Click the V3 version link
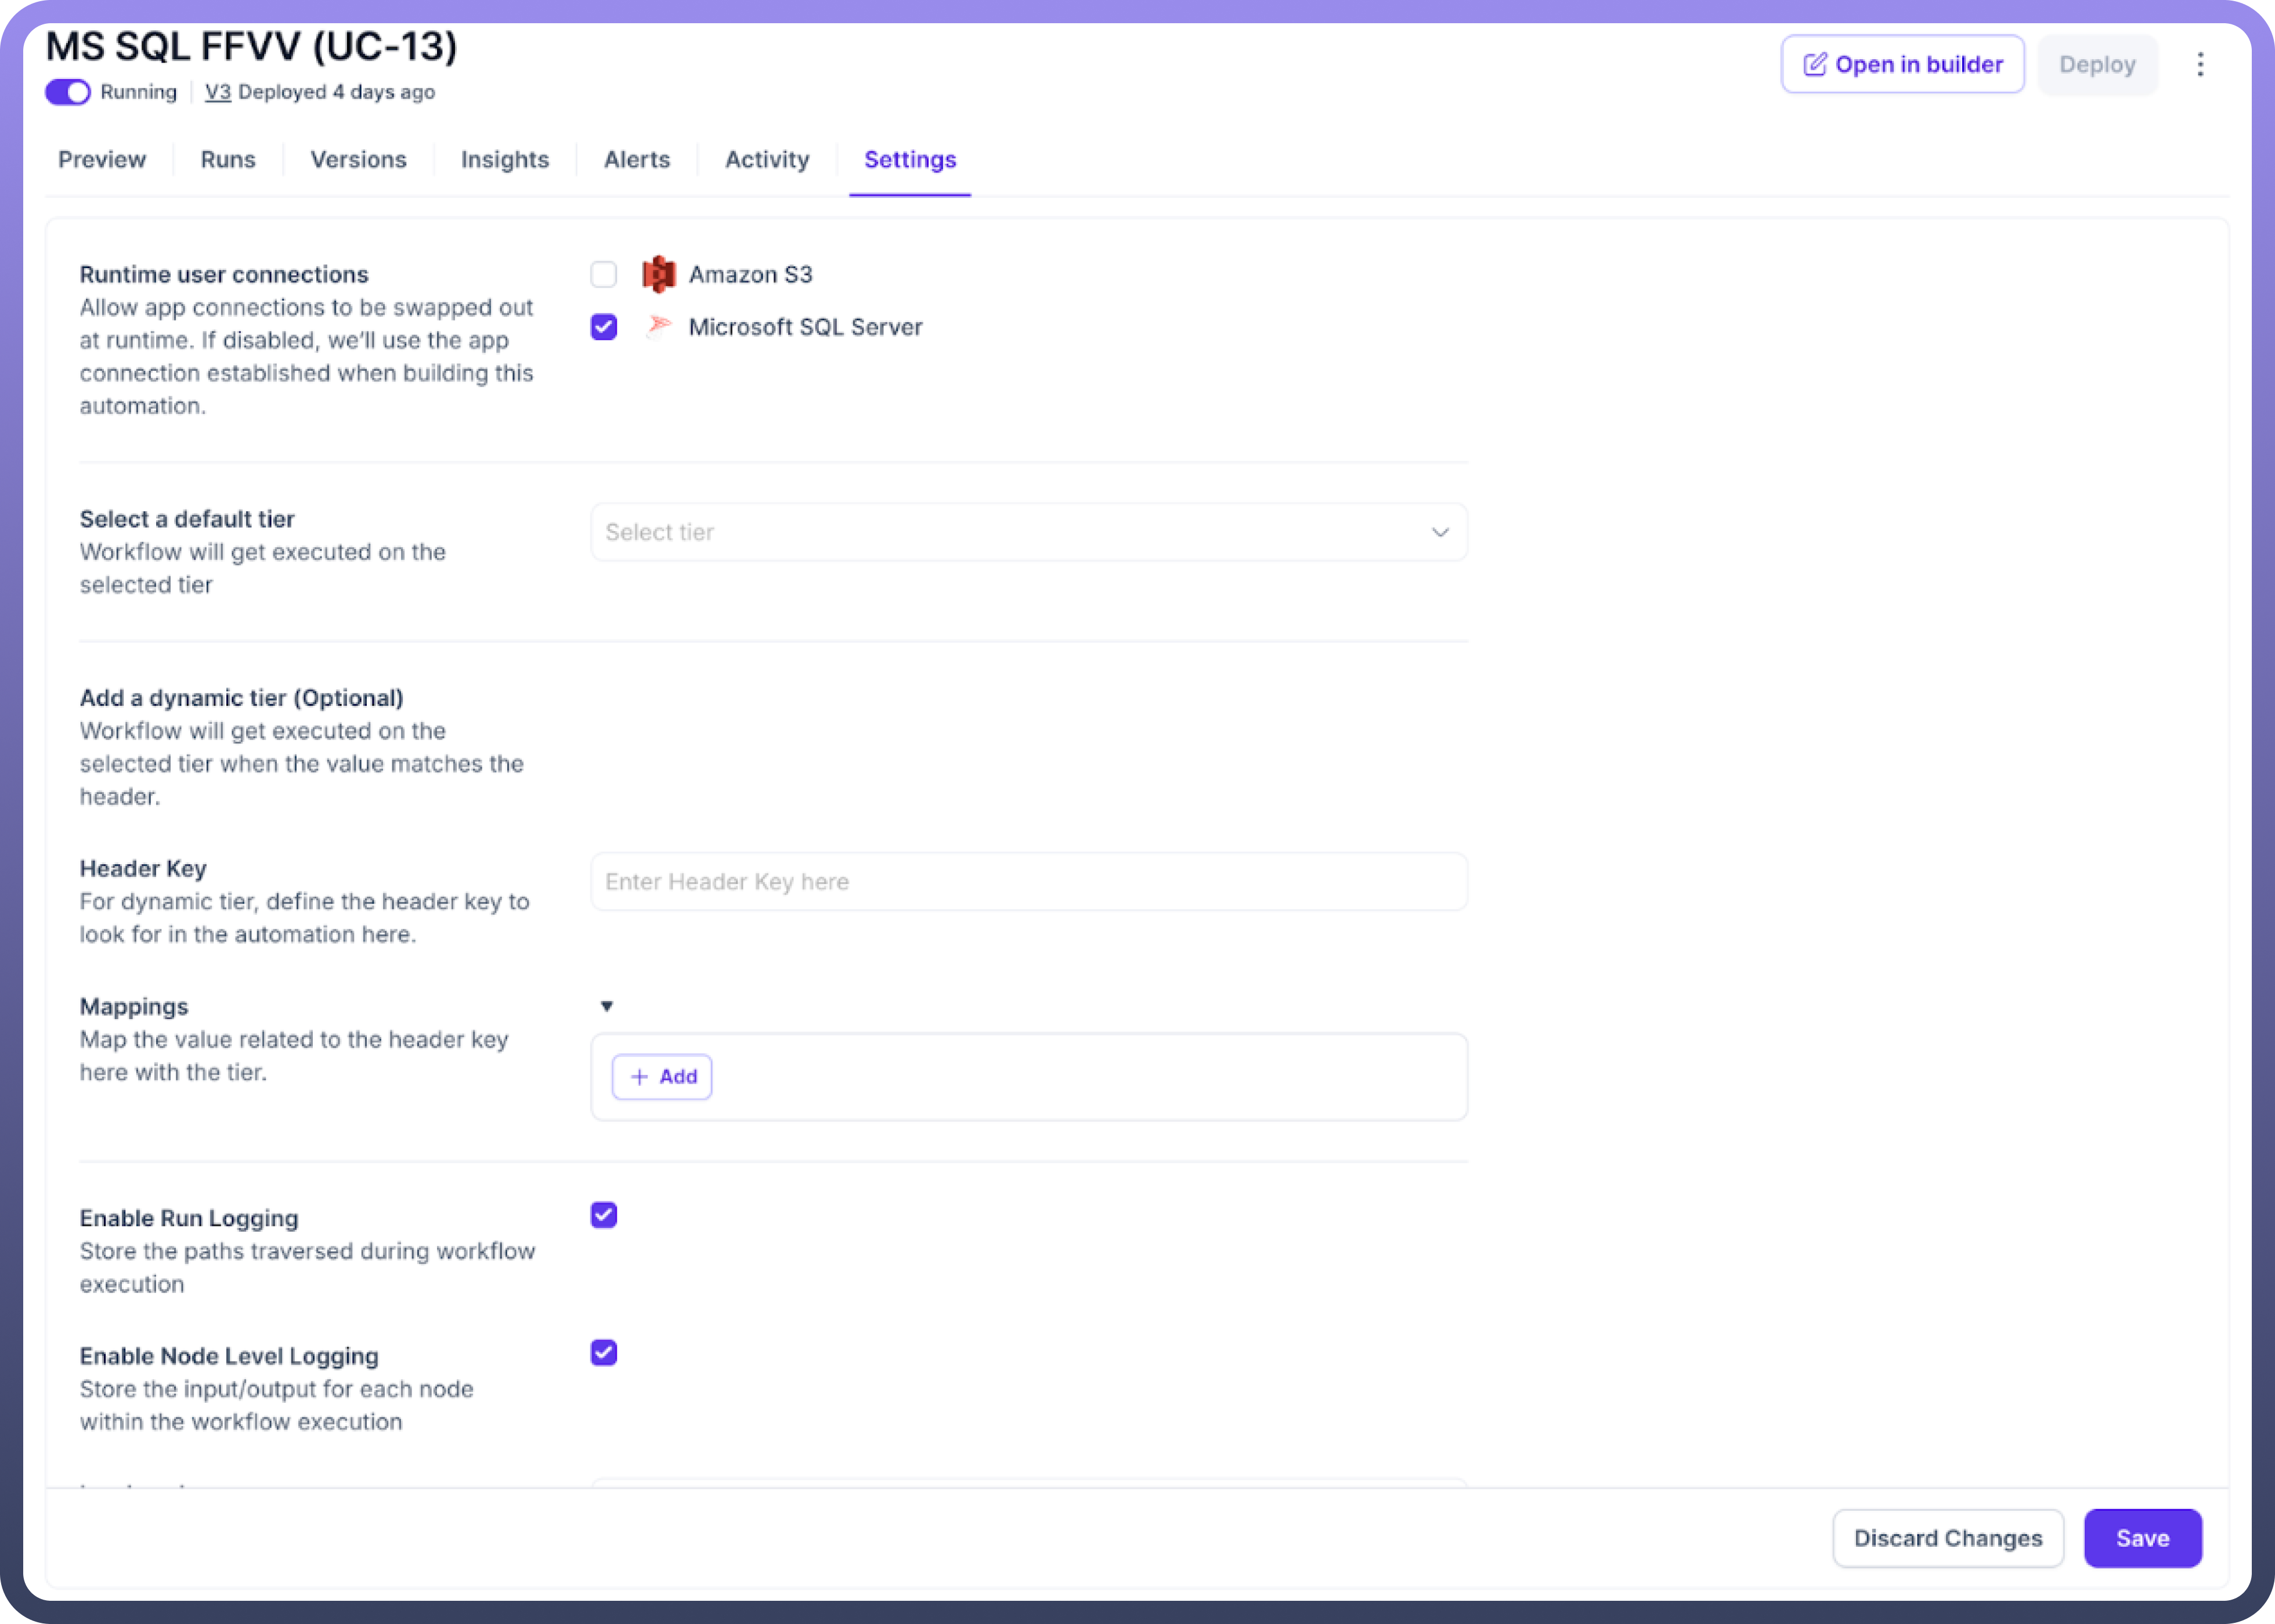This screenshot has width=2275, height=1624. 218,92
